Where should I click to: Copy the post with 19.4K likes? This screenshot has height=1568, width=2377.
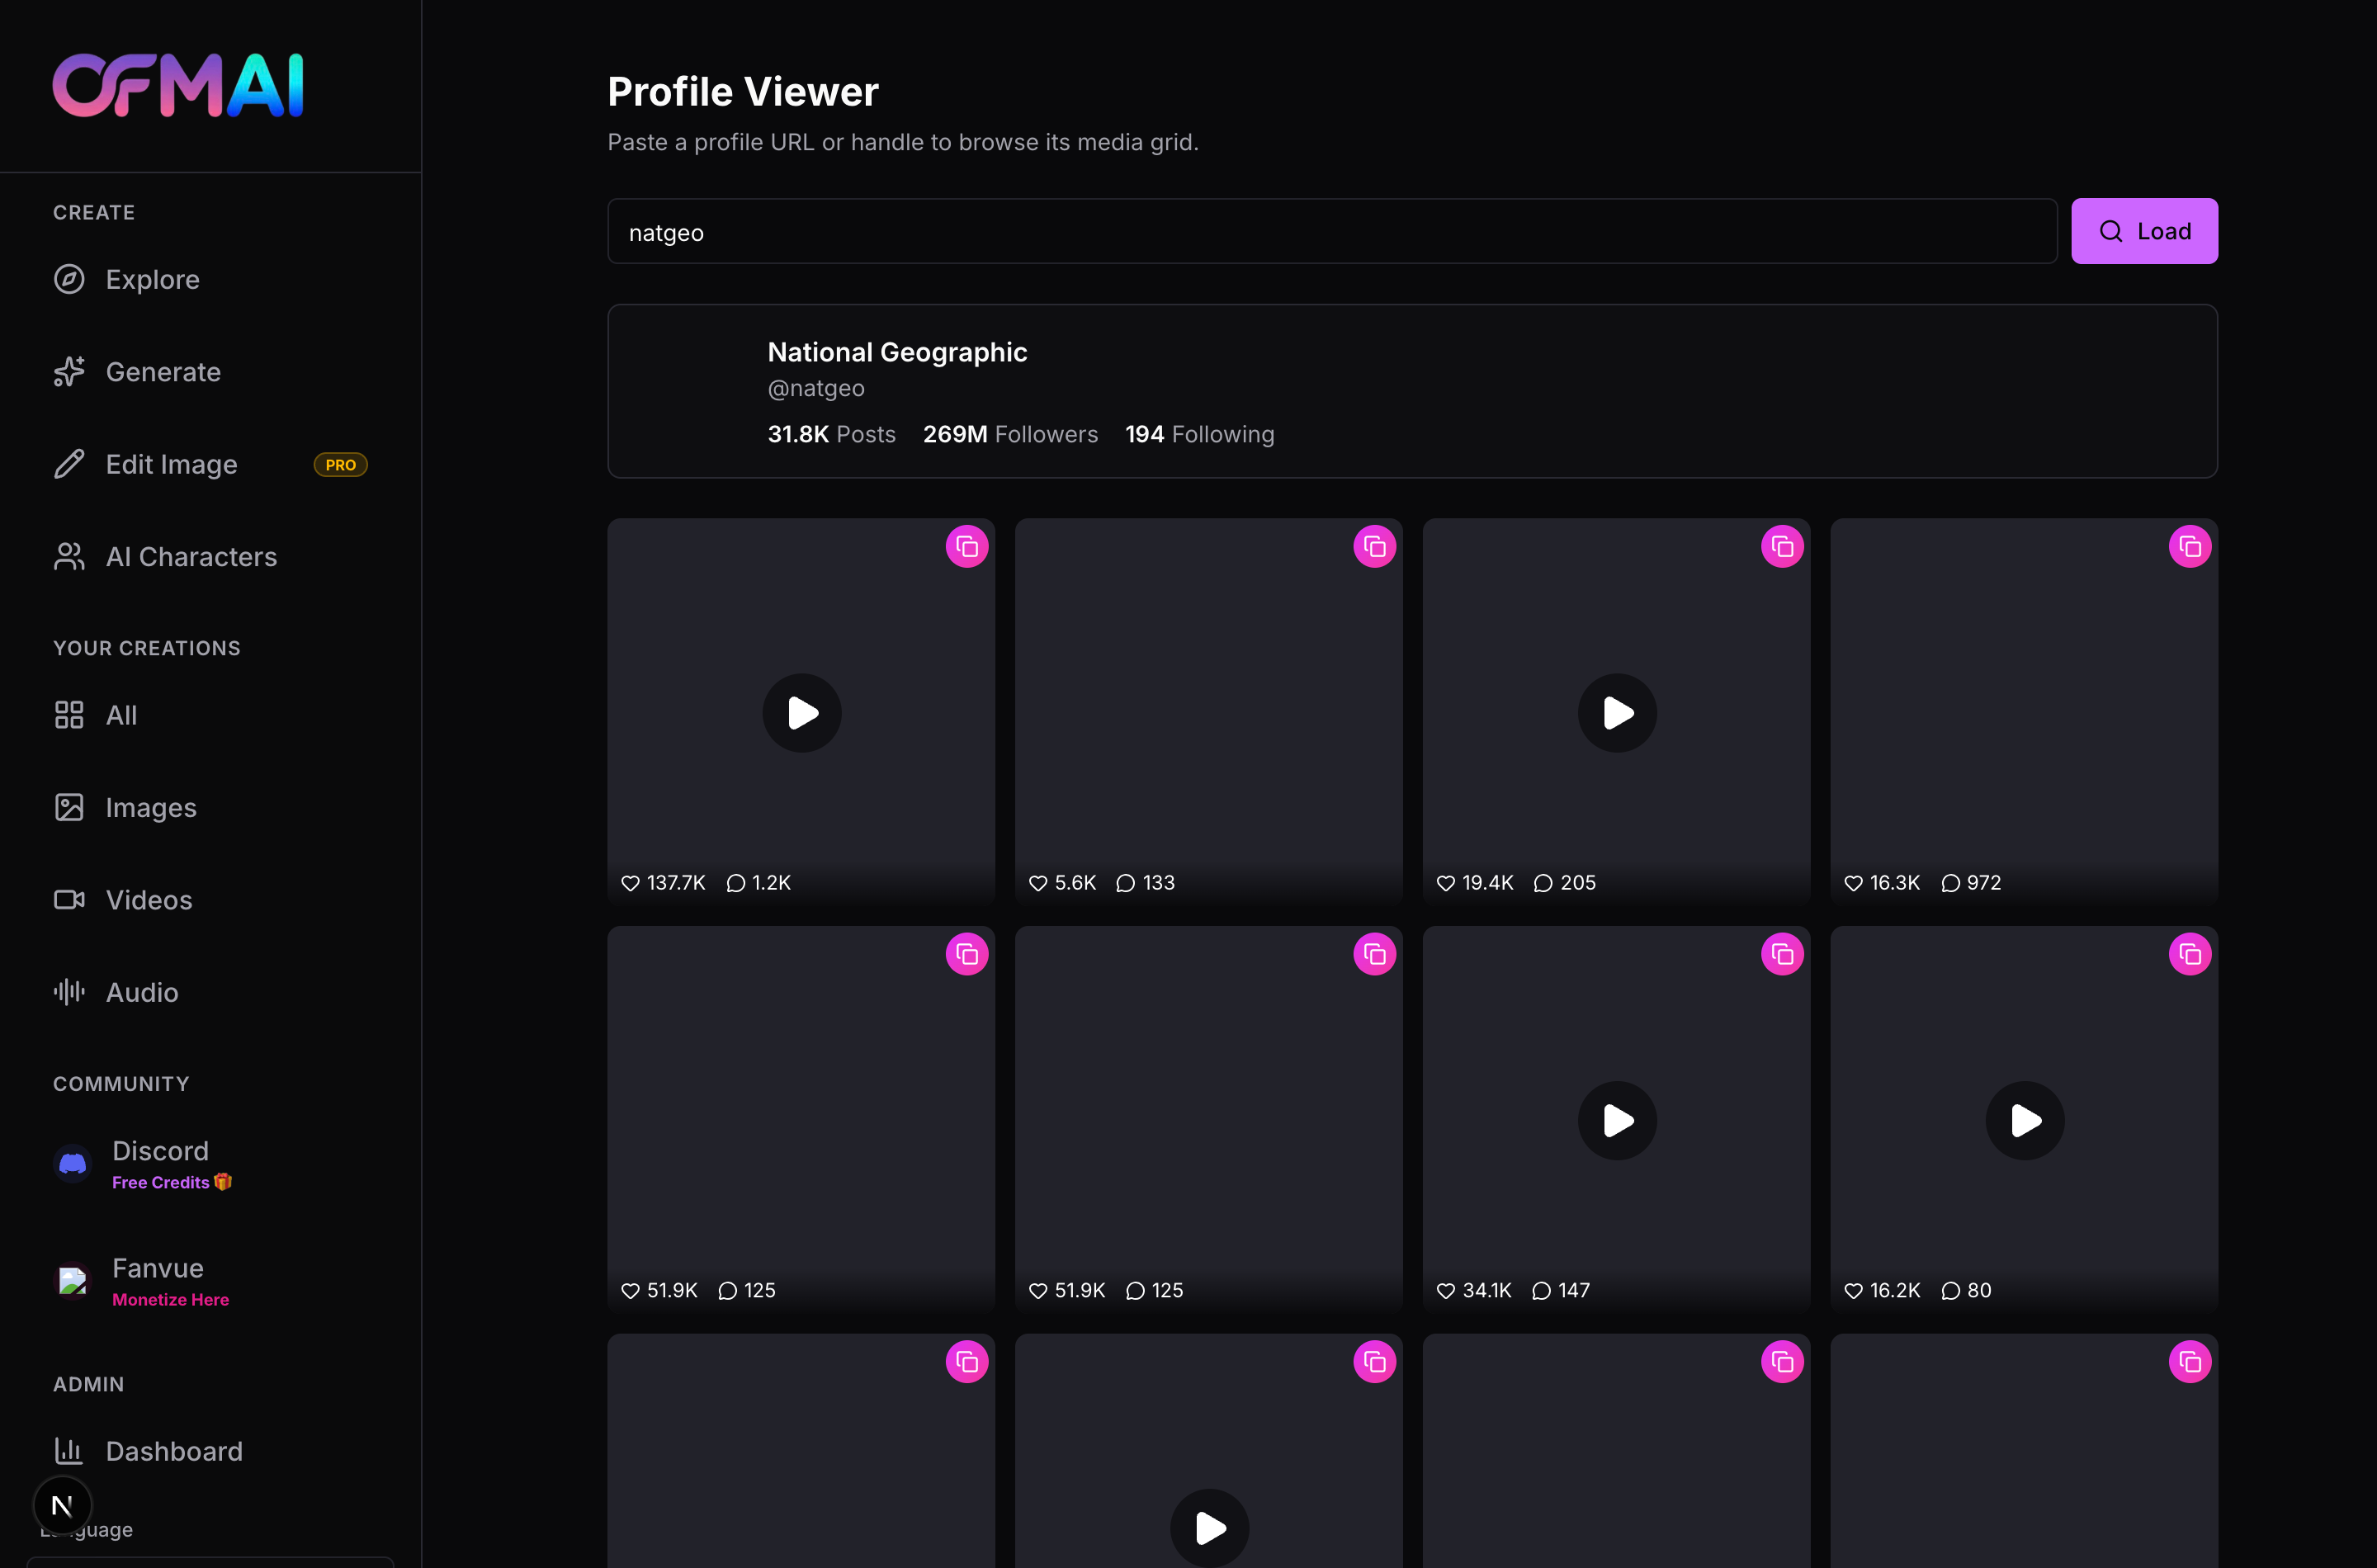click(1783, 547)
